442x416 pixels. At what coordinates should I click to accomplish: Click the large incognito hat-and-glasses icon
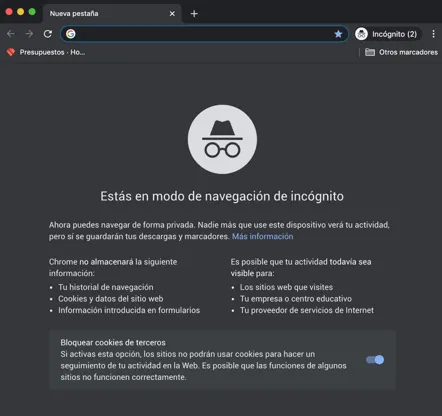tap(222, 139)
